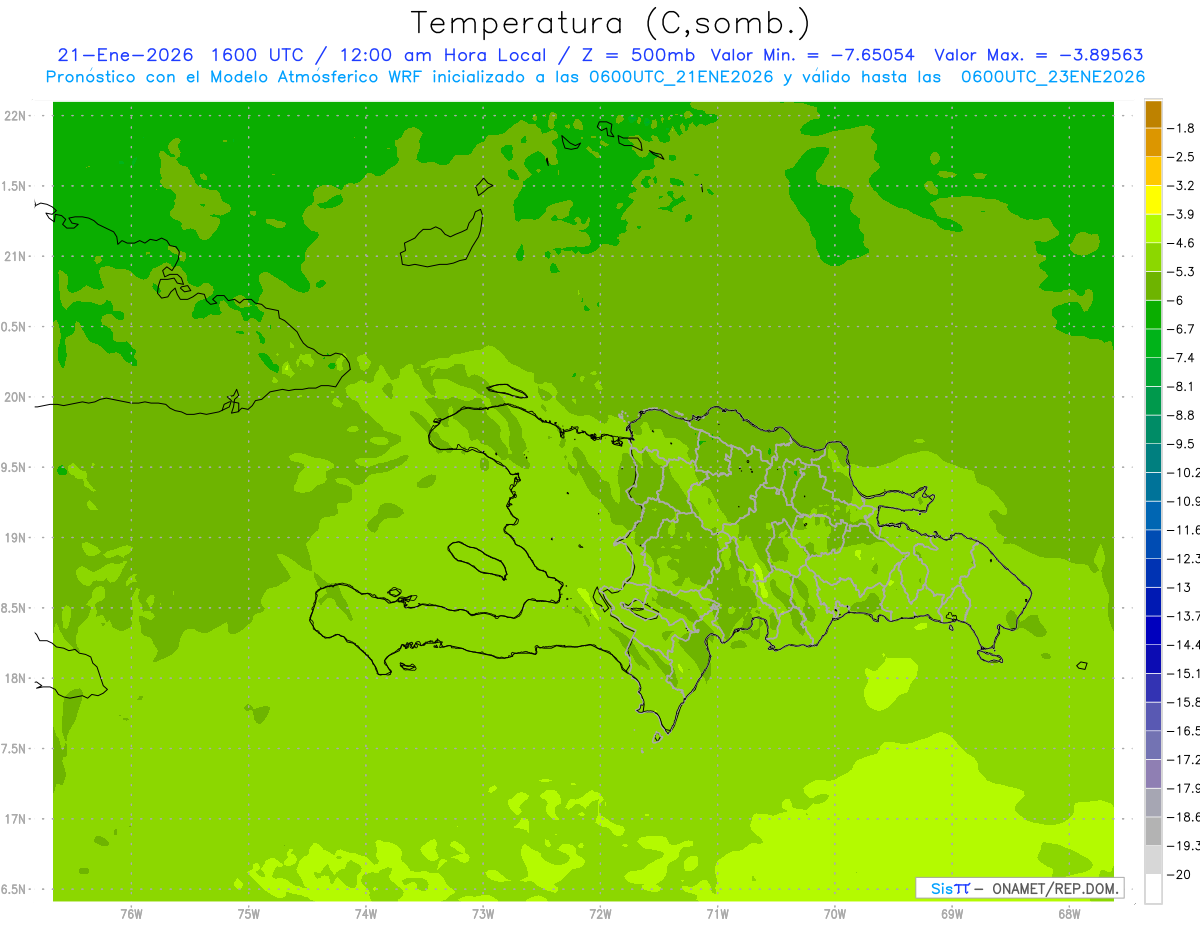Click the "-8.1" legend value

point(1182,386)
